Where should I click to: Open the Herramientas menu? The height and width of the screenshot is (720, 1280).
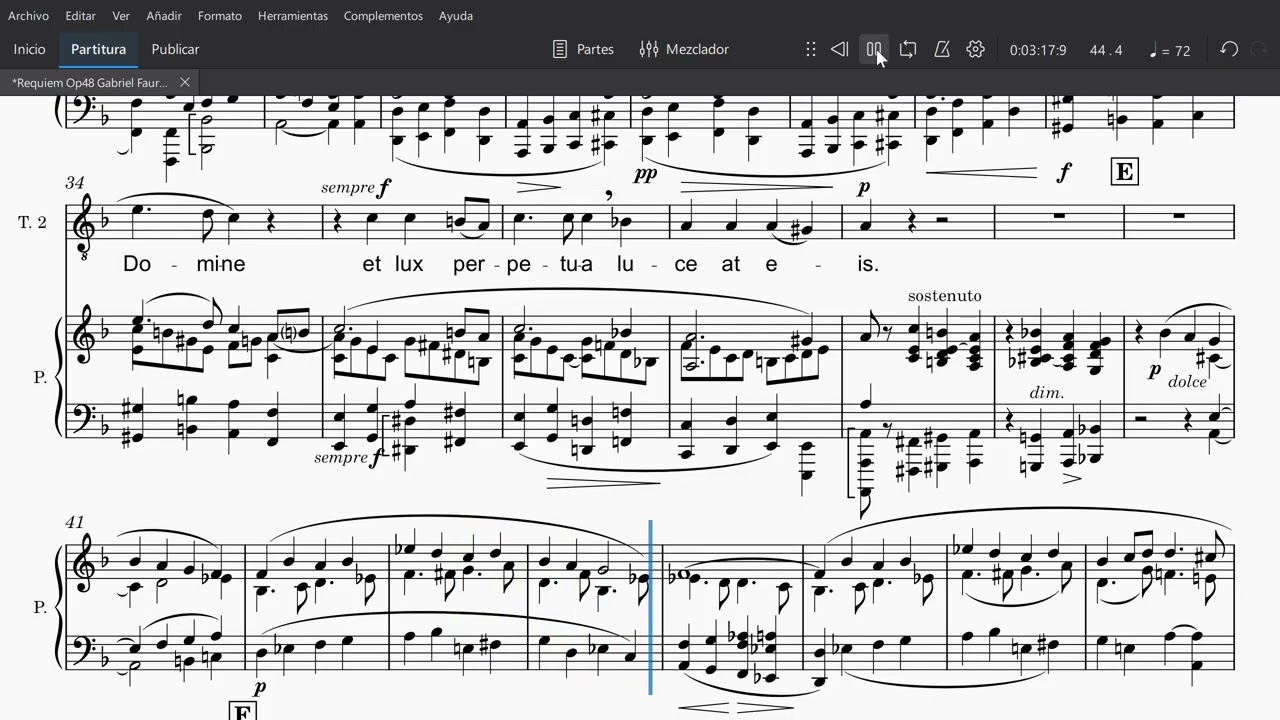[x=293, y=16]
